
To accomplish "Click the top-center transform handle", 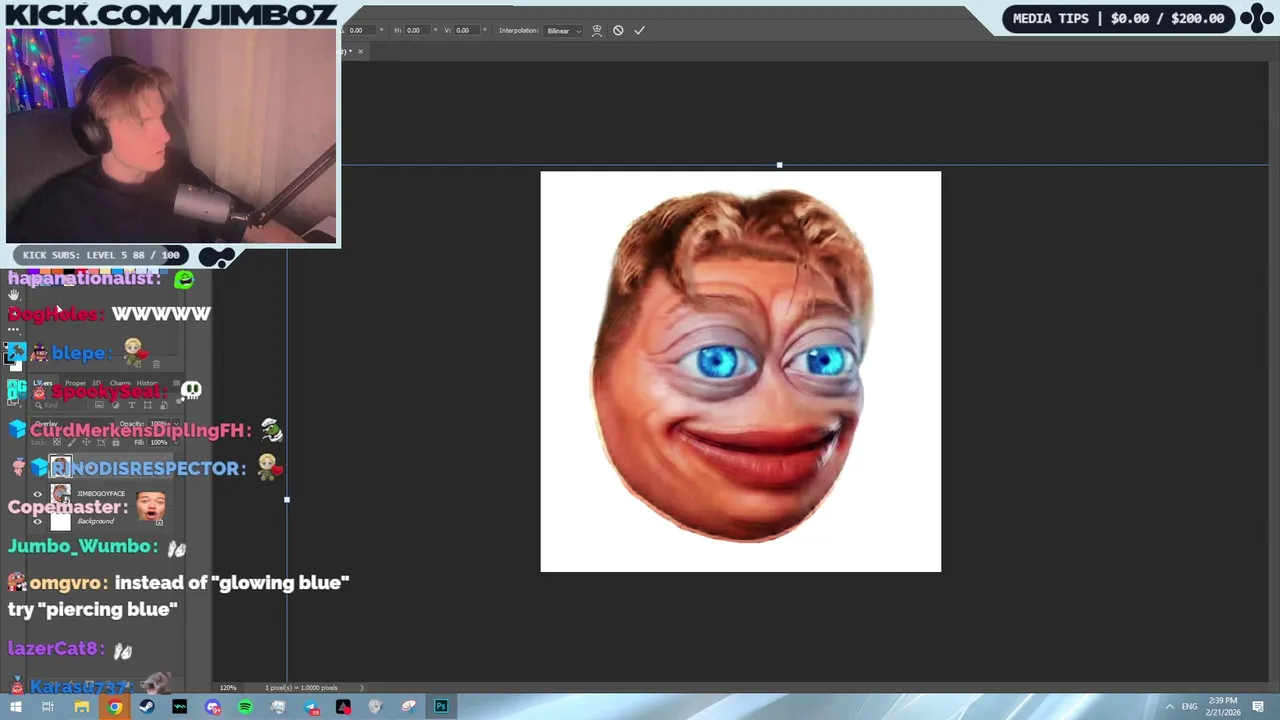I will coord(779,165).
